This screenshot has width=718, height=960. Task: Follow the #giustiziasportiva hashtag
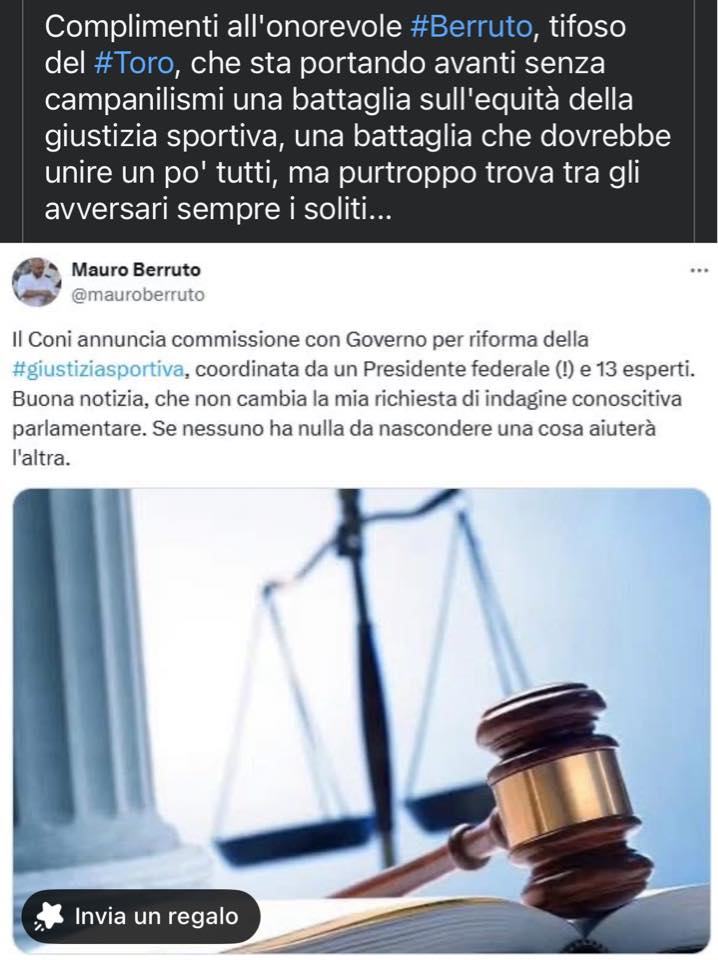click(98, 369)
